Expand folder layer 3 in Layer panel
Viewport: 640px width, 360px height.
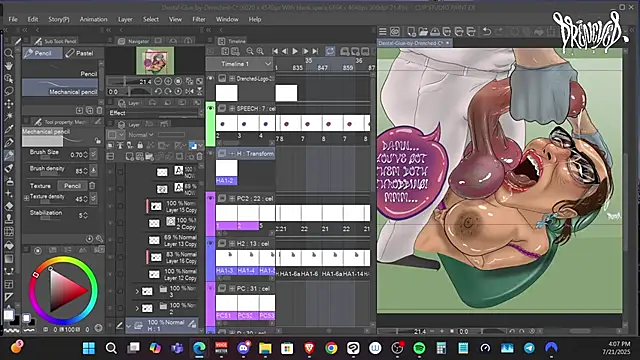(x=137, y=291)
